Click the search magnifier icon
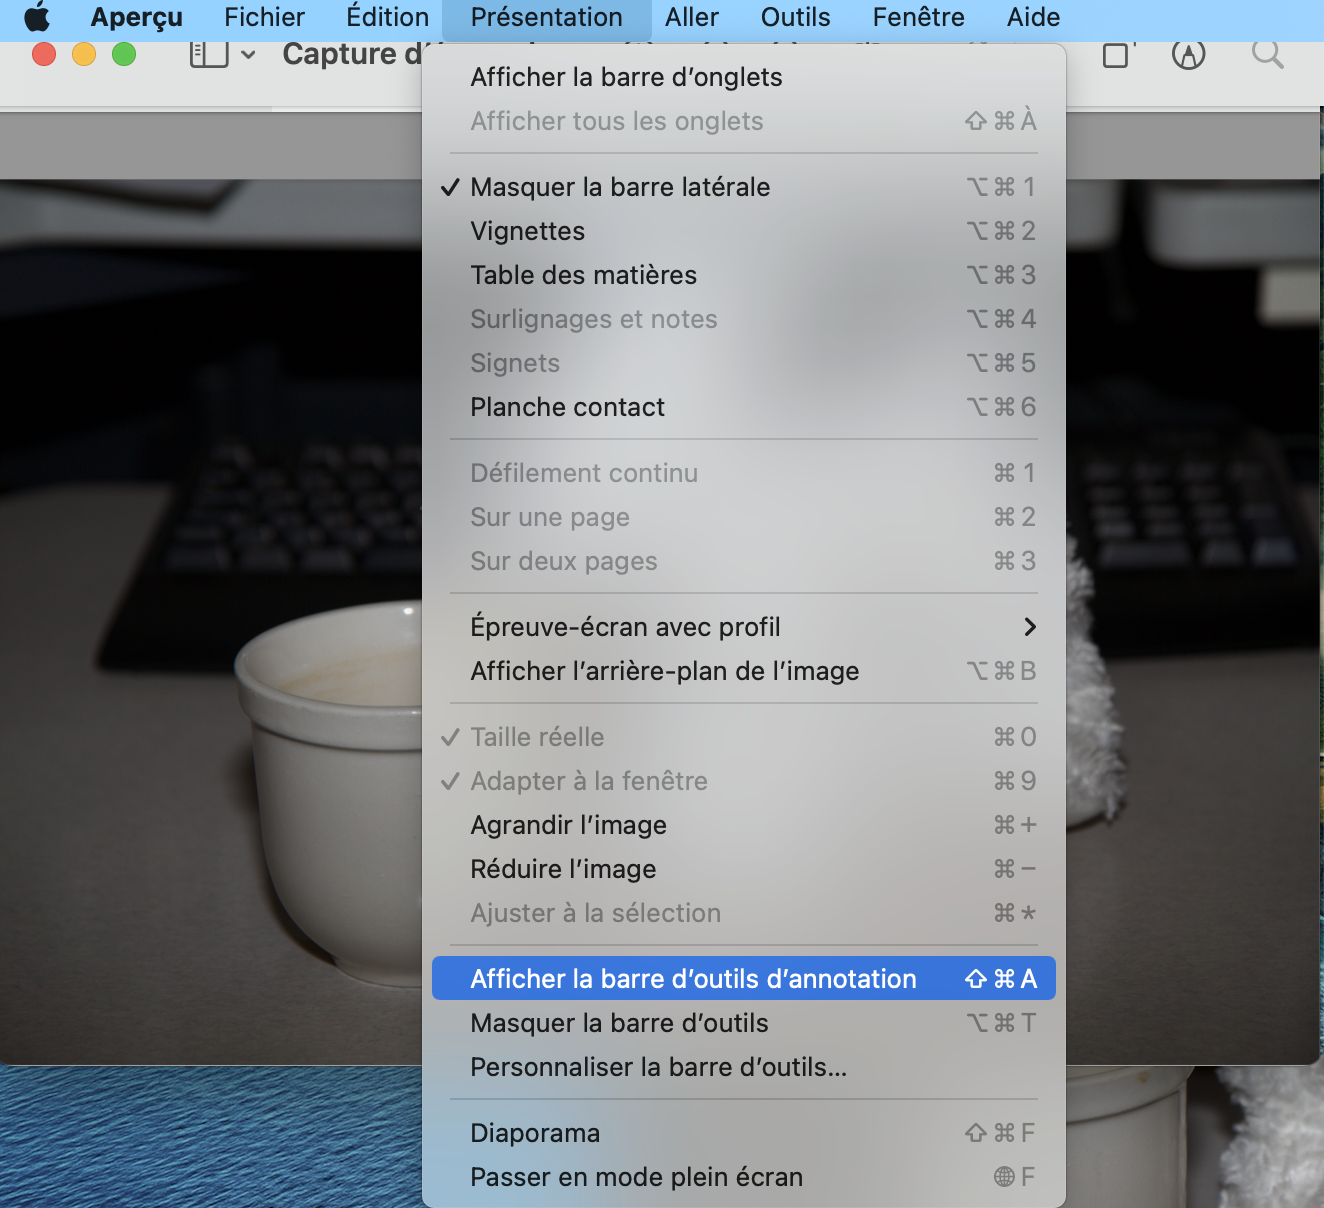Viewport: 1324px width, 1208px height. click(1267, 54)
